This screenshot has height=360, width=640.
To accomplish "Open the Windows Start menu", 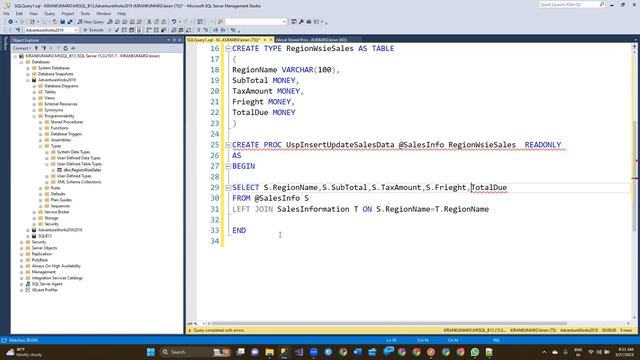I will [x=151, y=352].
